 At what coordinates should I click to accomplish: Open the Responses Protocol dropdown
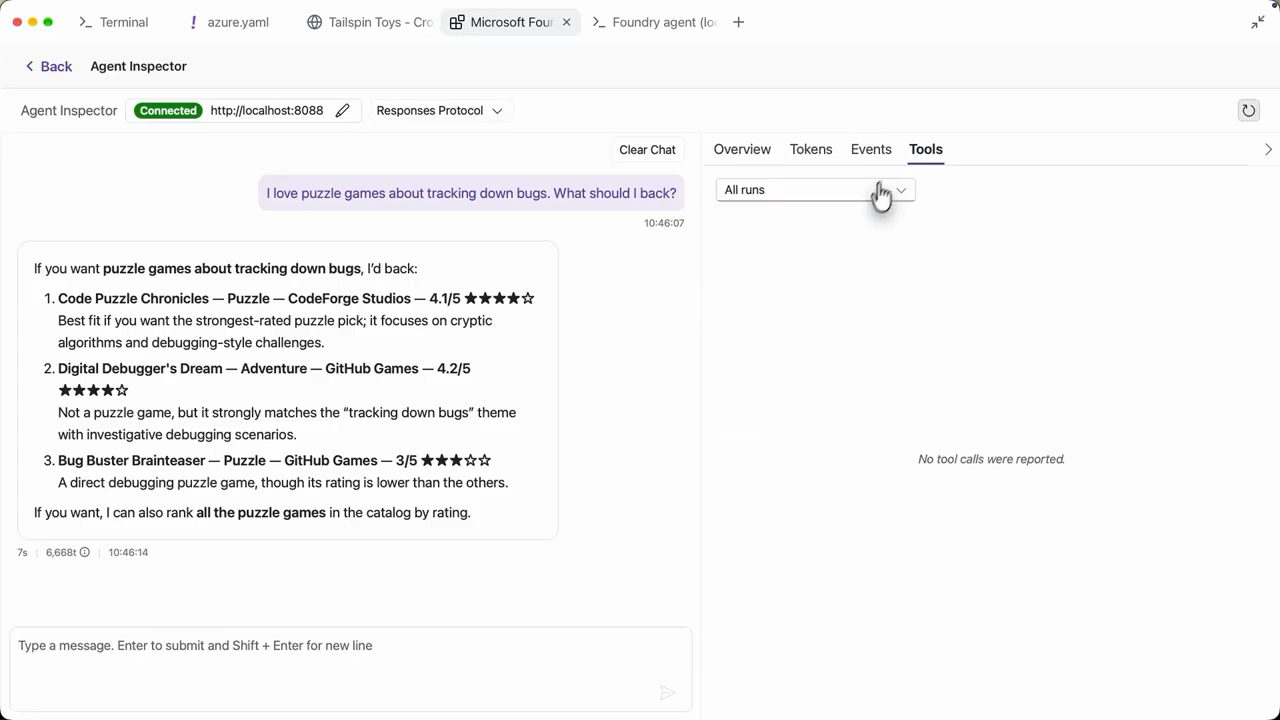439,111
